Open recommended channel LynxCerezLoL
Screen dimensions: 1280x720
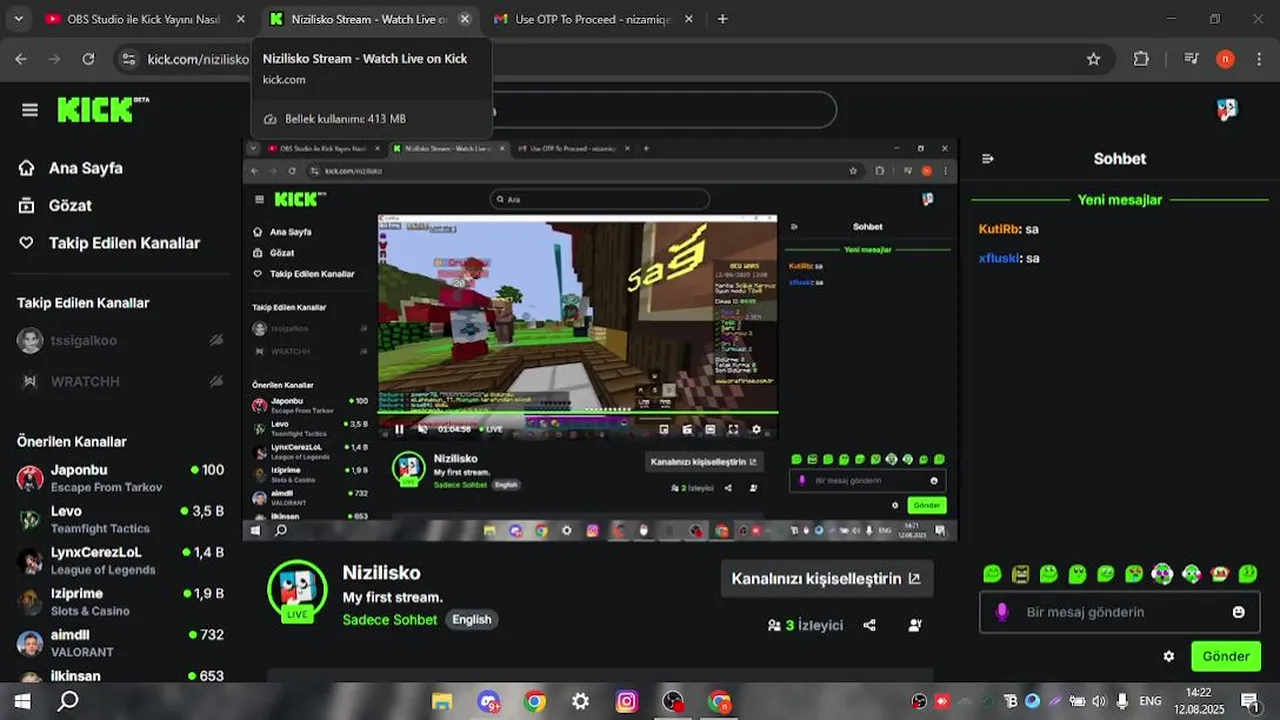120,560
